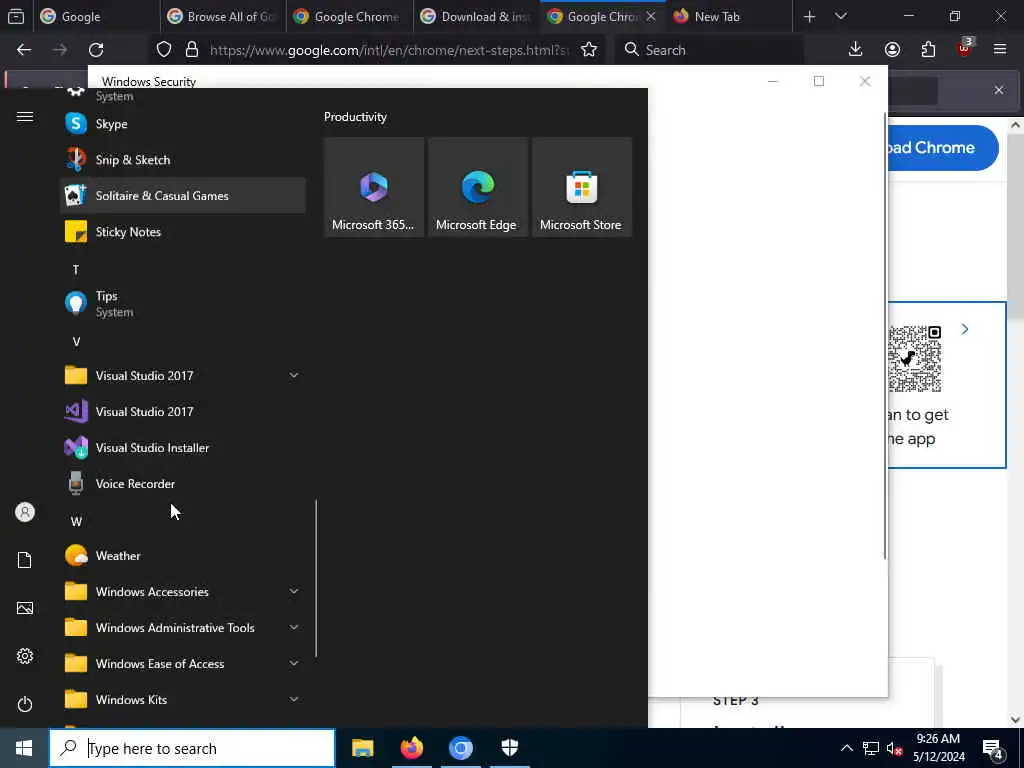Open Firefox downloads panel
The image size is (1024, 768).
pos(856,50)
